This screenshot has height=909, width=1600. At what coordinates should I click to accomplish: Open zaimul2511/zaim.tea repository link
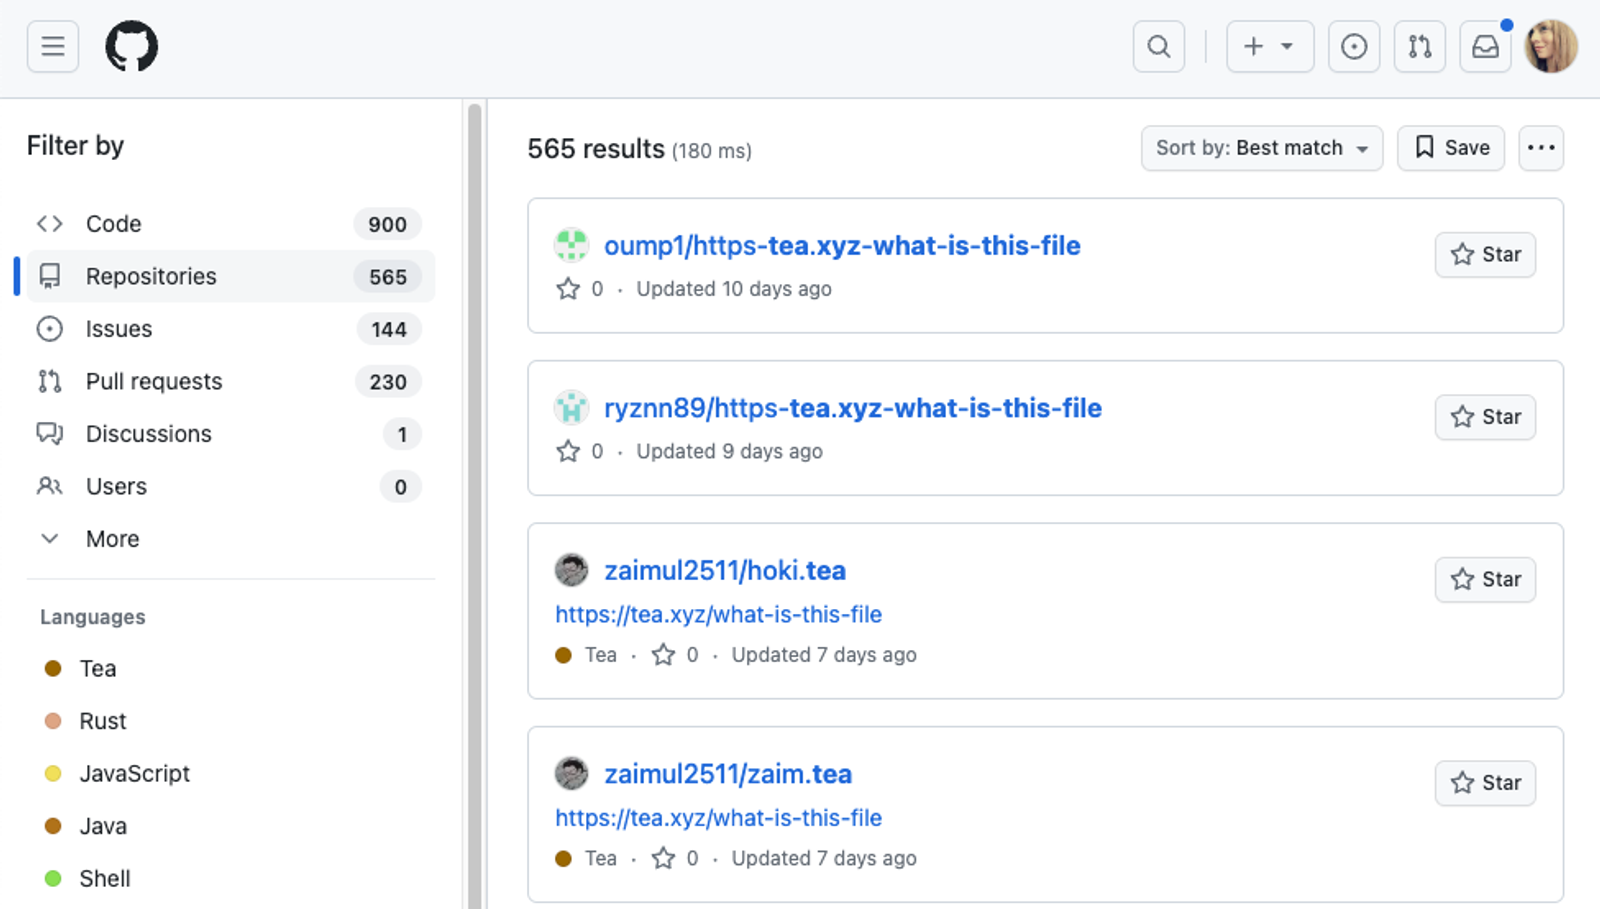[x=728, y=774]
